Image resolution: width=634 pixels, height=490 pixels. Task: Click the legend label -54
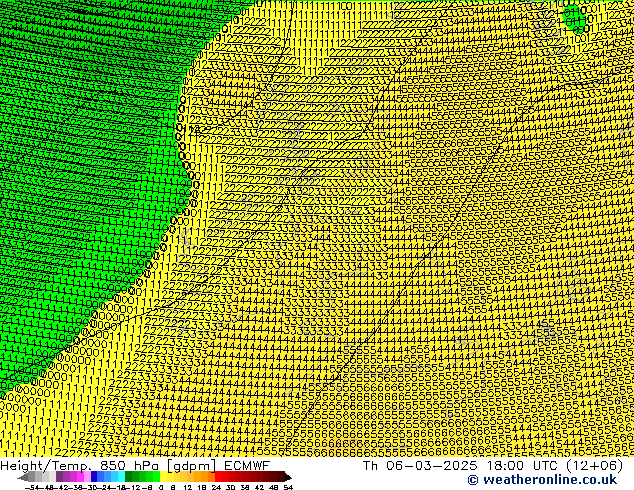[32, 487]
